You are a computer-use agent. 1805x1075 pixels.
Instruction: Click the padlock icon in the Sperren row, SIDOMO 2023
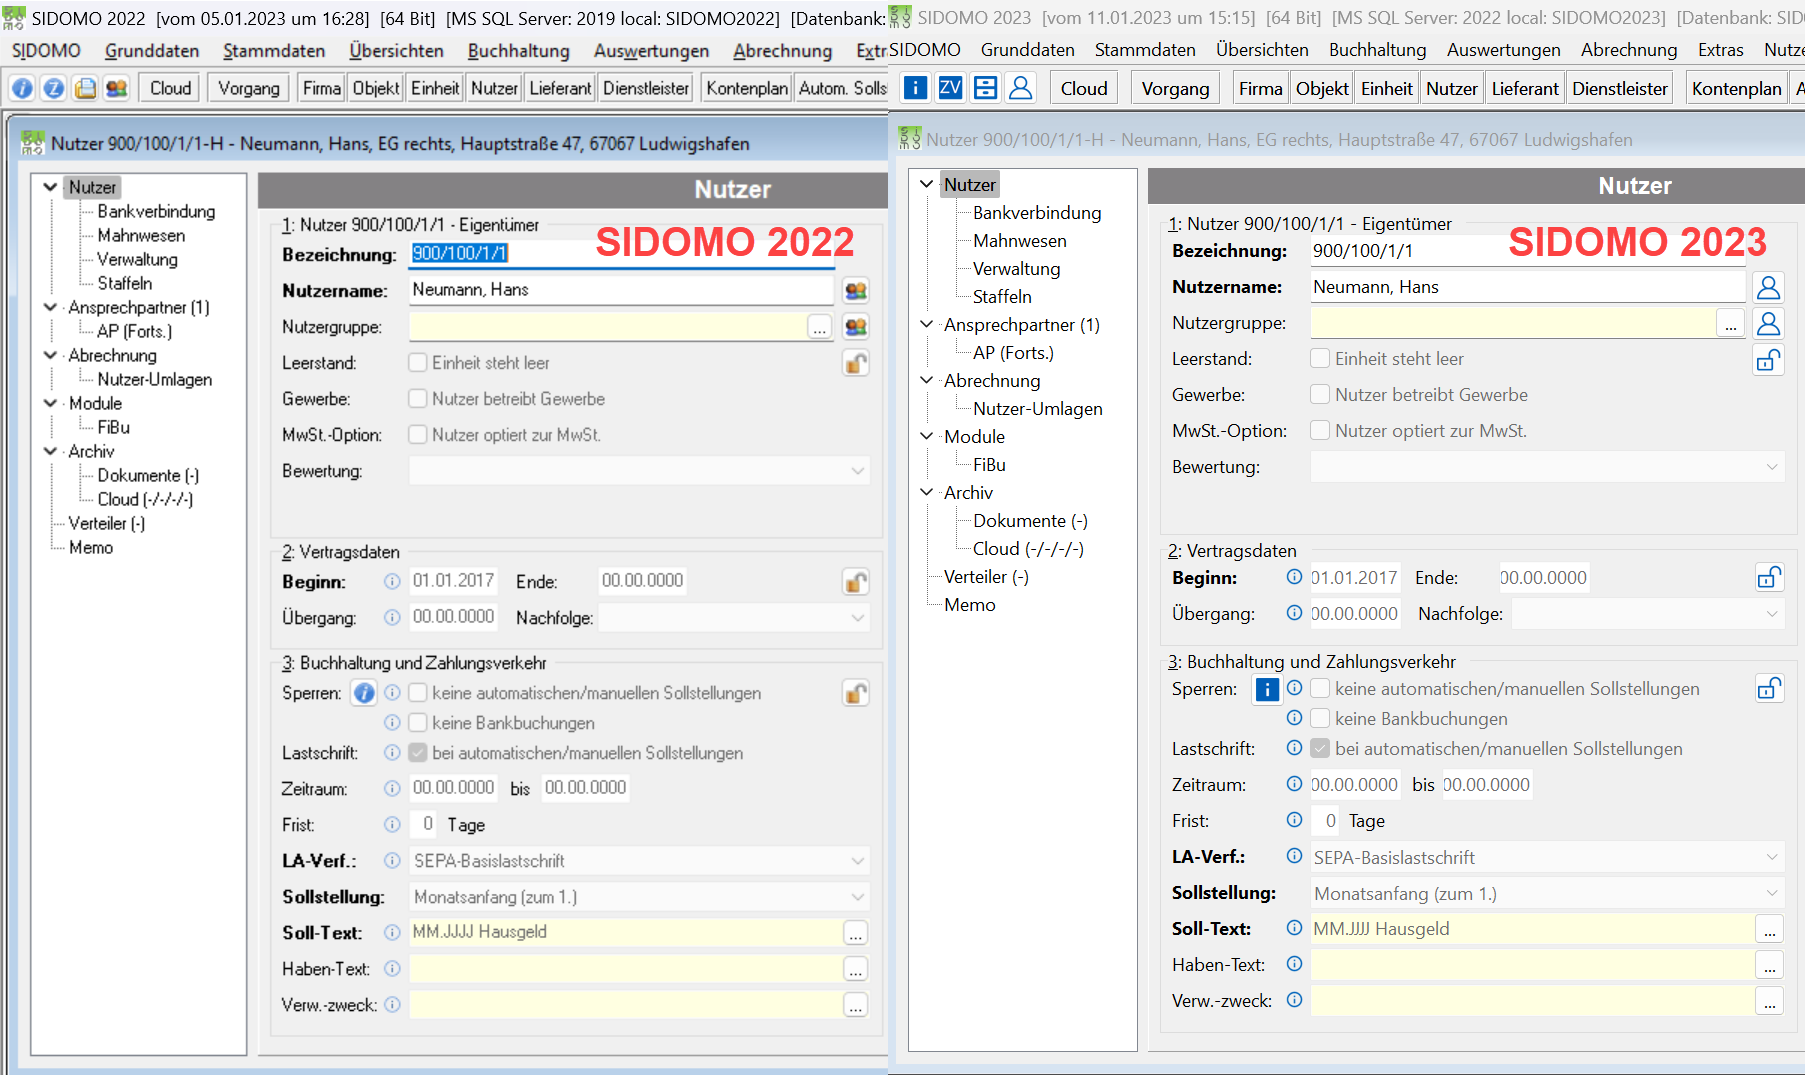(1769, 689)
